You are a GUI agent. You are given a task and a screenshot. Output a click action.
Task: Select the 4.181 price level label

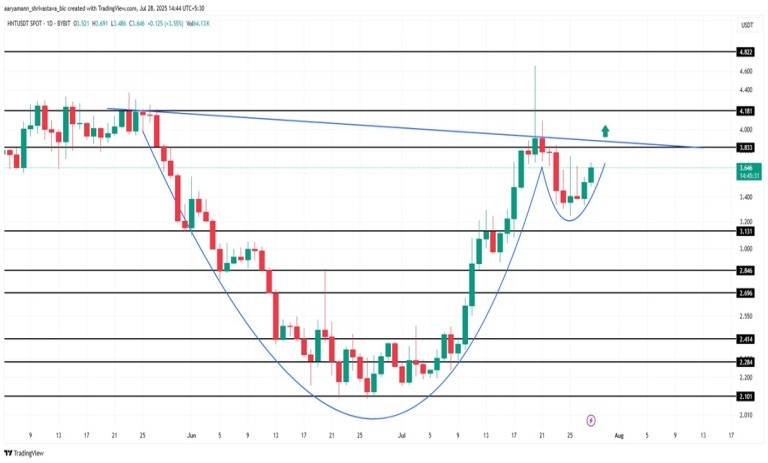[x=745, y=111]
